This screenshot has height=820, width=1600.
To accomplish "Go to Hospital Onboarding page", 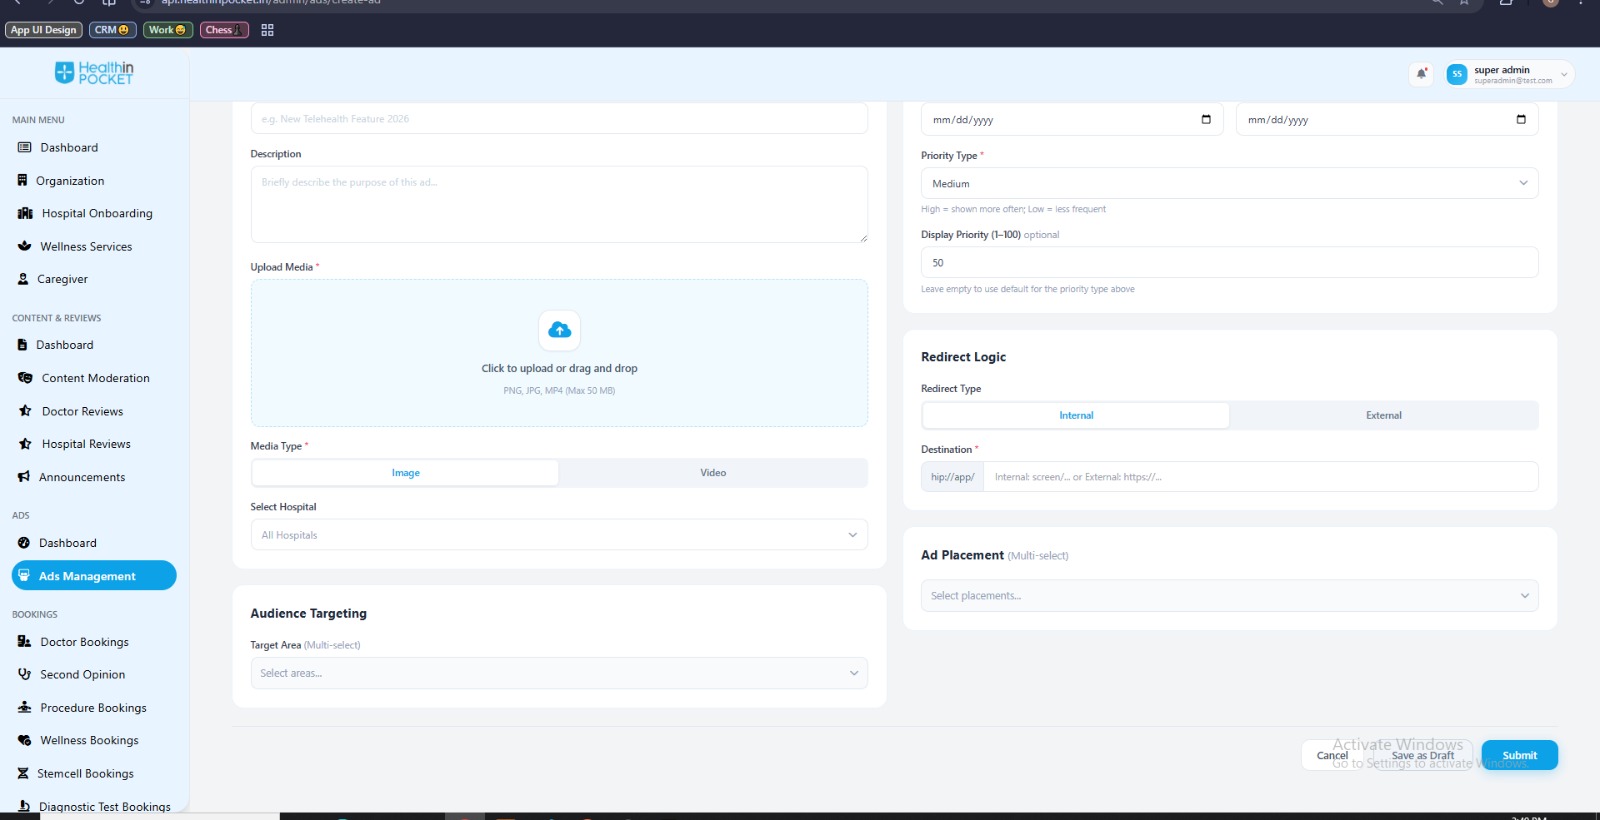I will (x=97, y=213).
